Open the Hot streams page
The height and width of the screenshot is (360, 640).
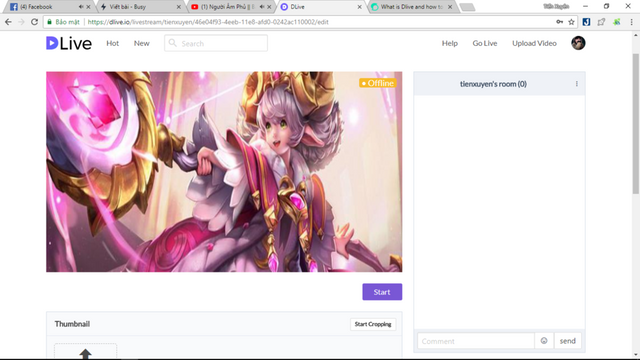point(112,43)
